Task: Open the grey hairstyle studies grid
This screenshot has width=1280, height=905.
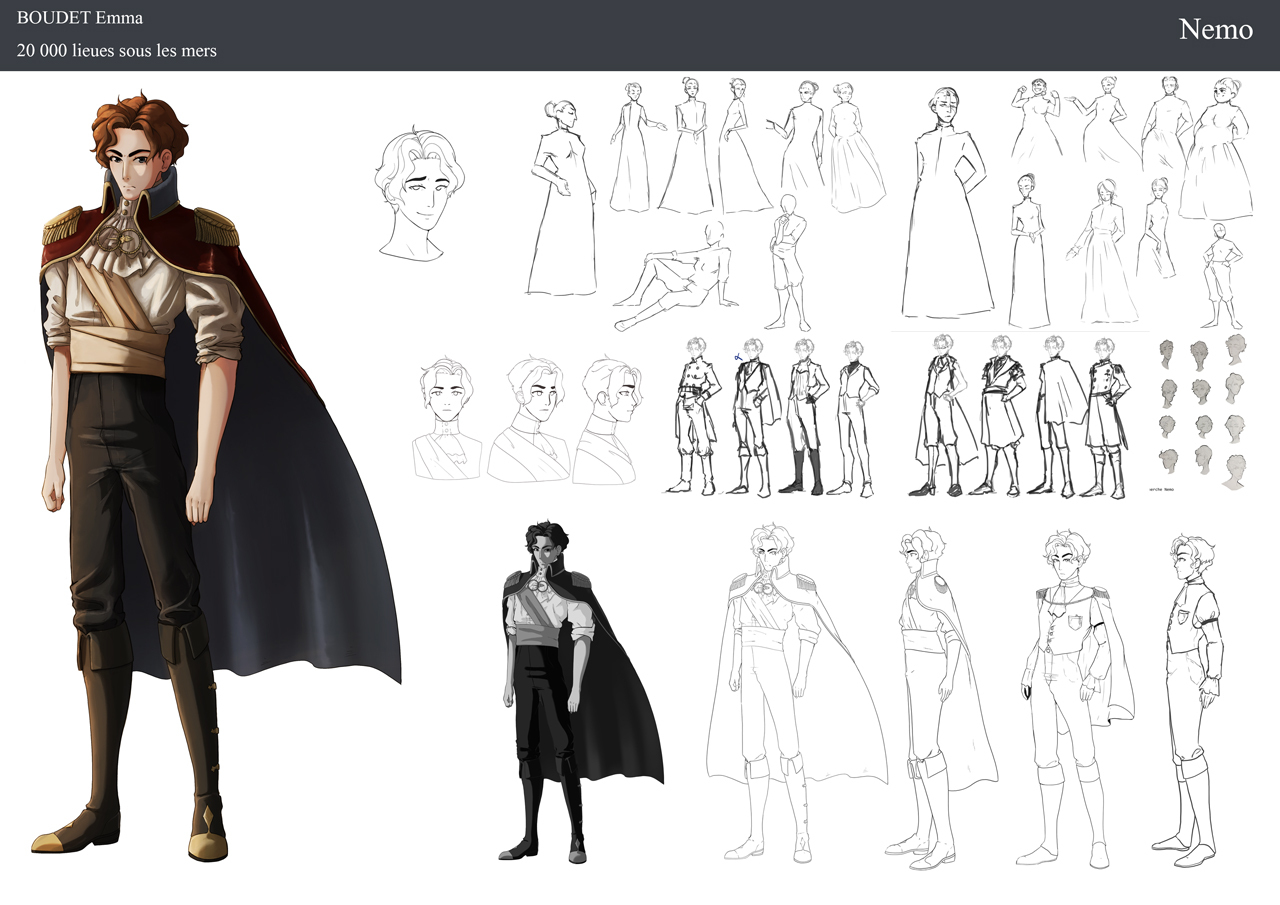Action: (1204, 413)
